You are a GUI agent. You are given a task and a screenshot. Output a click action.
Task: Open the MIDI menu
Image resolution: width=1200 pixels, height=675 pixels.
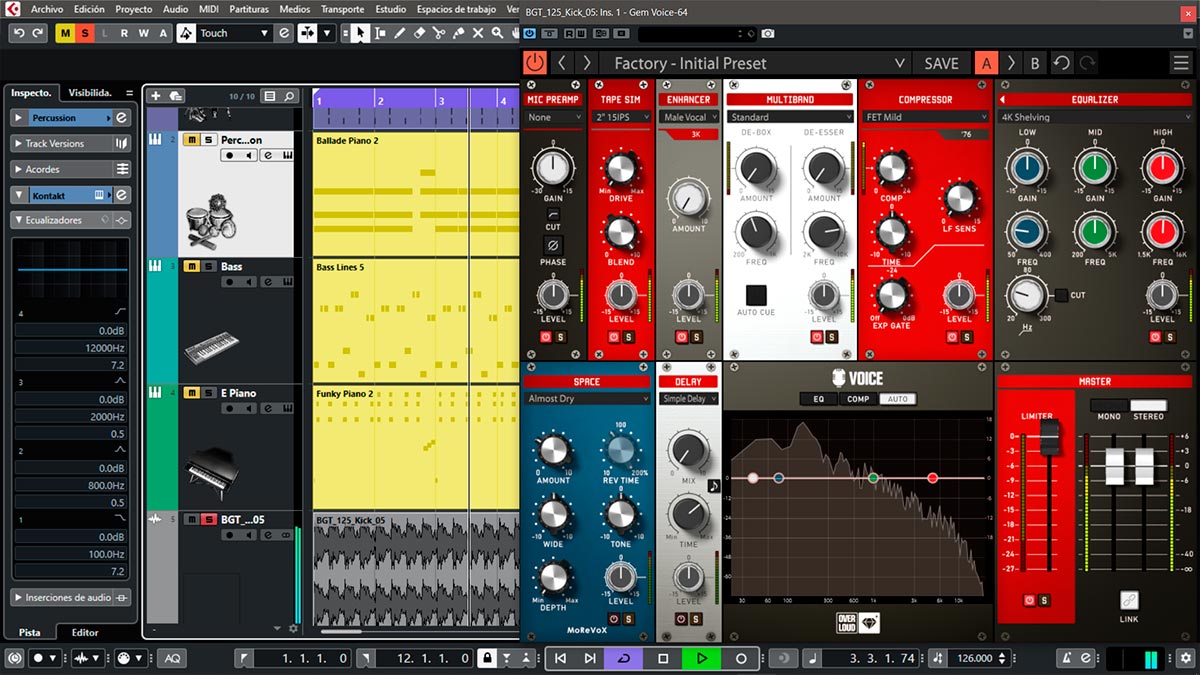click(x=209, y=9)
